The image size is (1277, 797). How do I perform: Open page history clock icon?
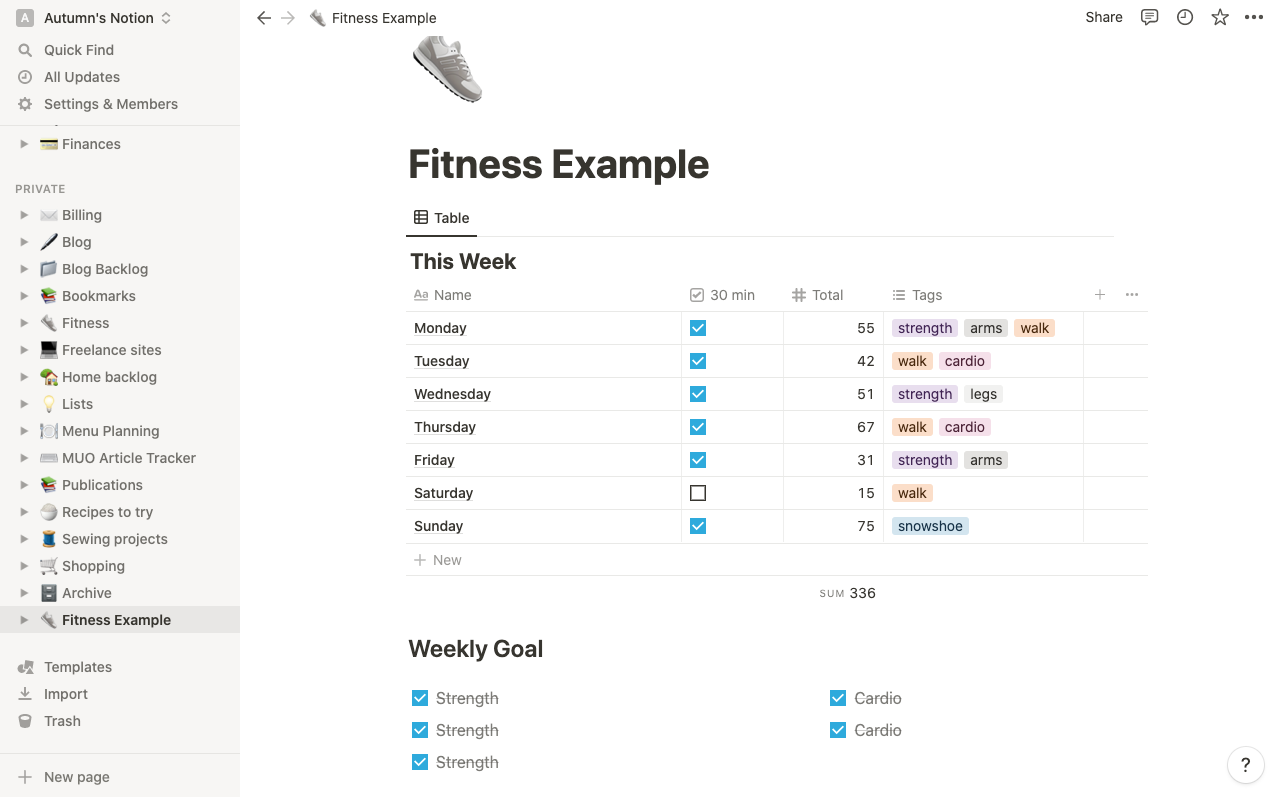click(x=1185, y=17)
